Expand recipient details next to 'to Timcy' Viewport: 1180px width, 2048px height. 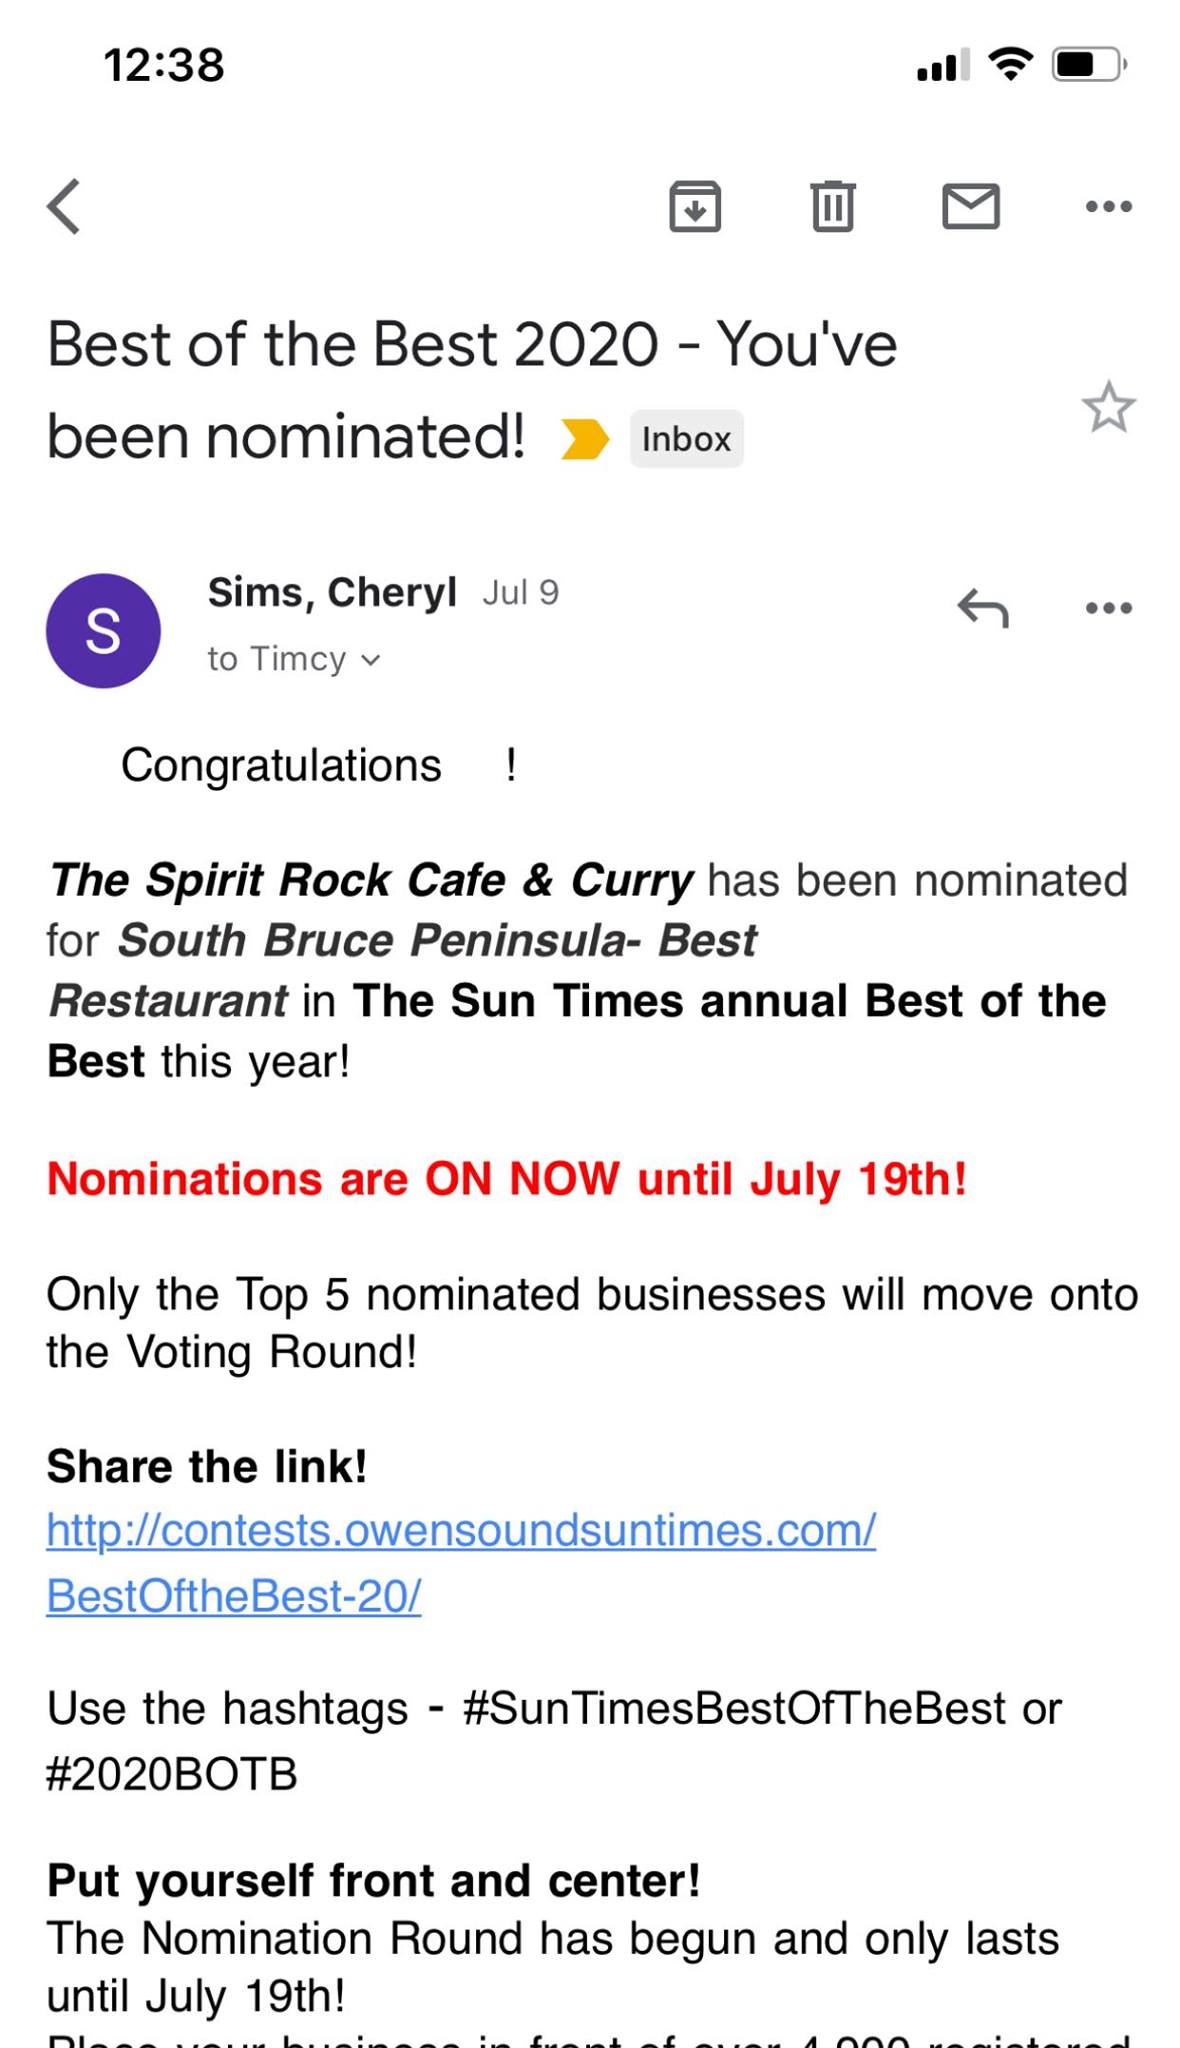click(371, 660)
